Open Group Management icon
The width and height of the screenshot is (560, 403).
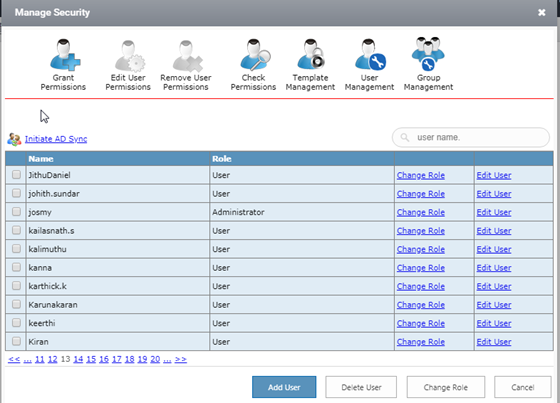[x=428, y=54]
